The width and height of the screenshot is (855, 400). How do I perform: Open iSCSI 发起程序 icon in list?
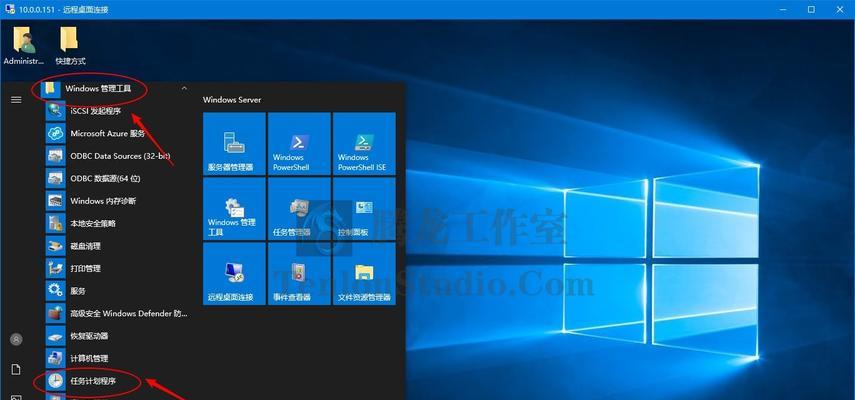click(x=55, y=111)
